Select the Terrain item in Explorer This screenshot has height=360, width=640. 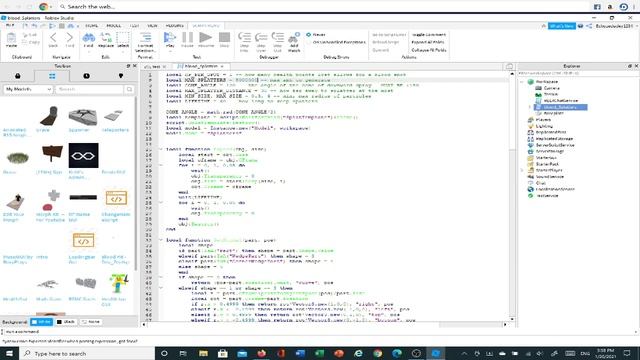pyautogui.click(x=551, y=94)
